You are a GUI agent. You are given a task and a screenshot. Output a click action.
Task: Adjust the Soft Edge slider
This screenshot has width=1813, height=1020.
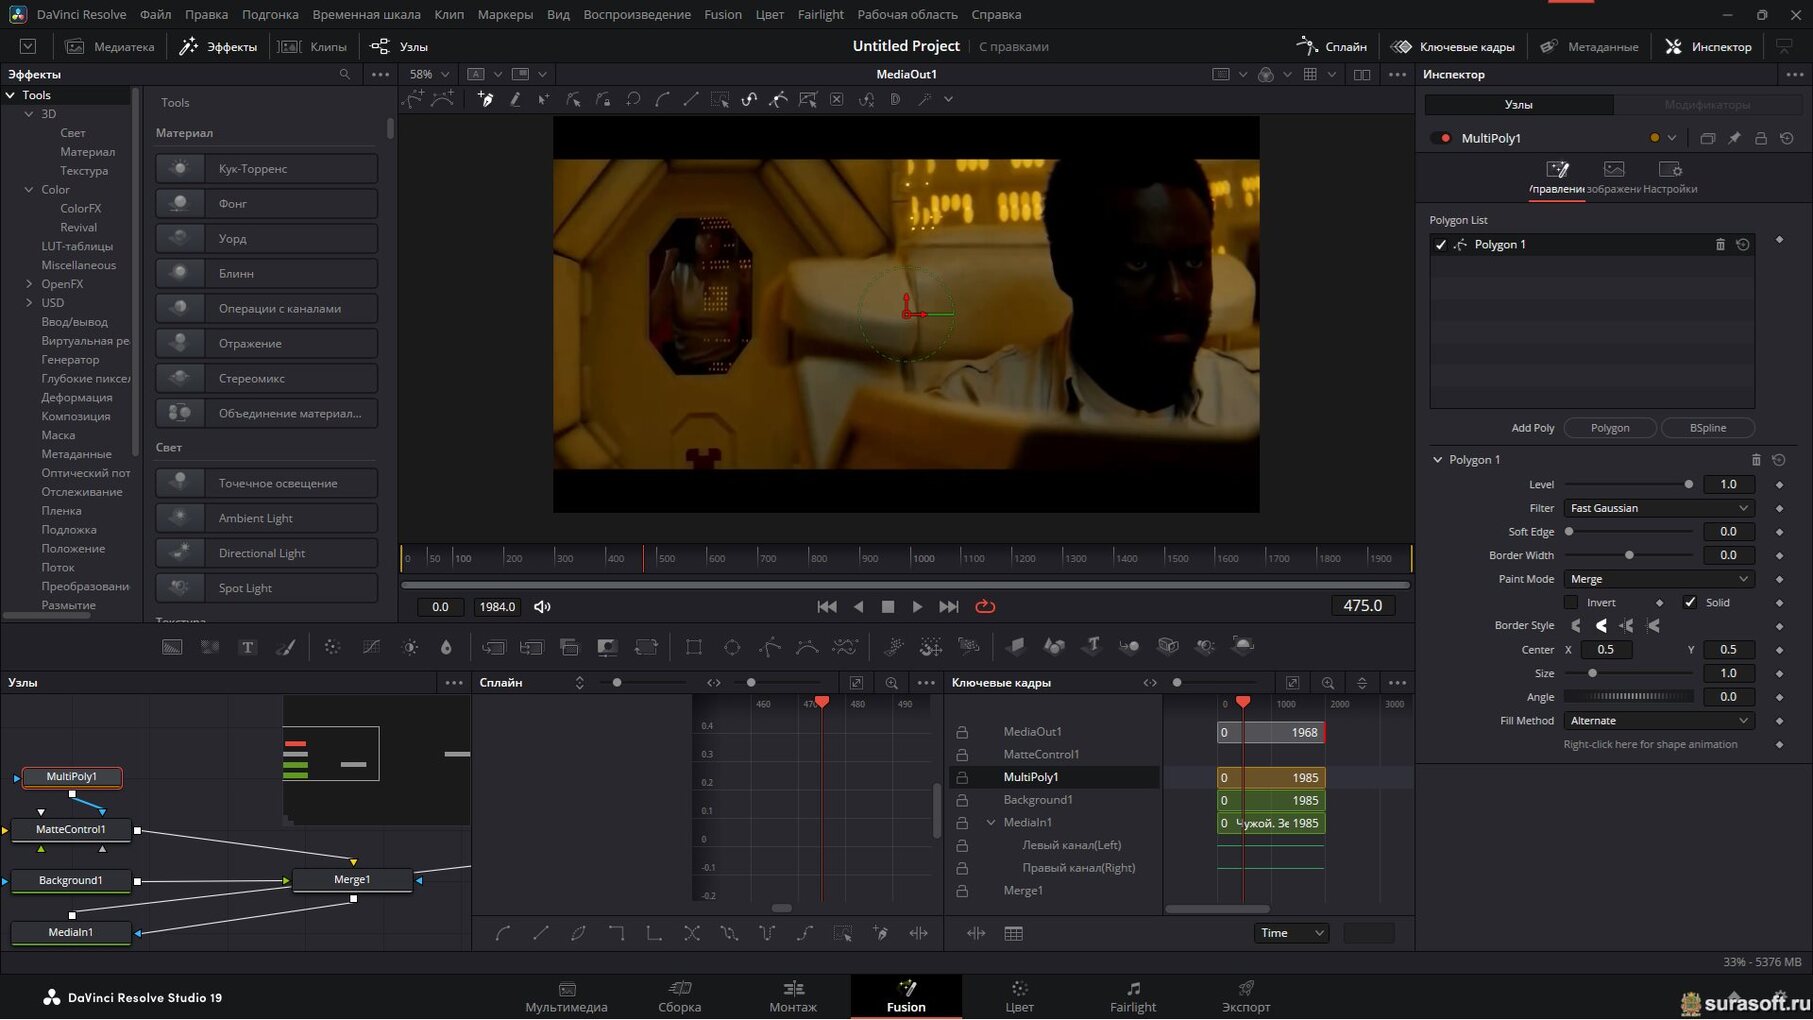1628,532
